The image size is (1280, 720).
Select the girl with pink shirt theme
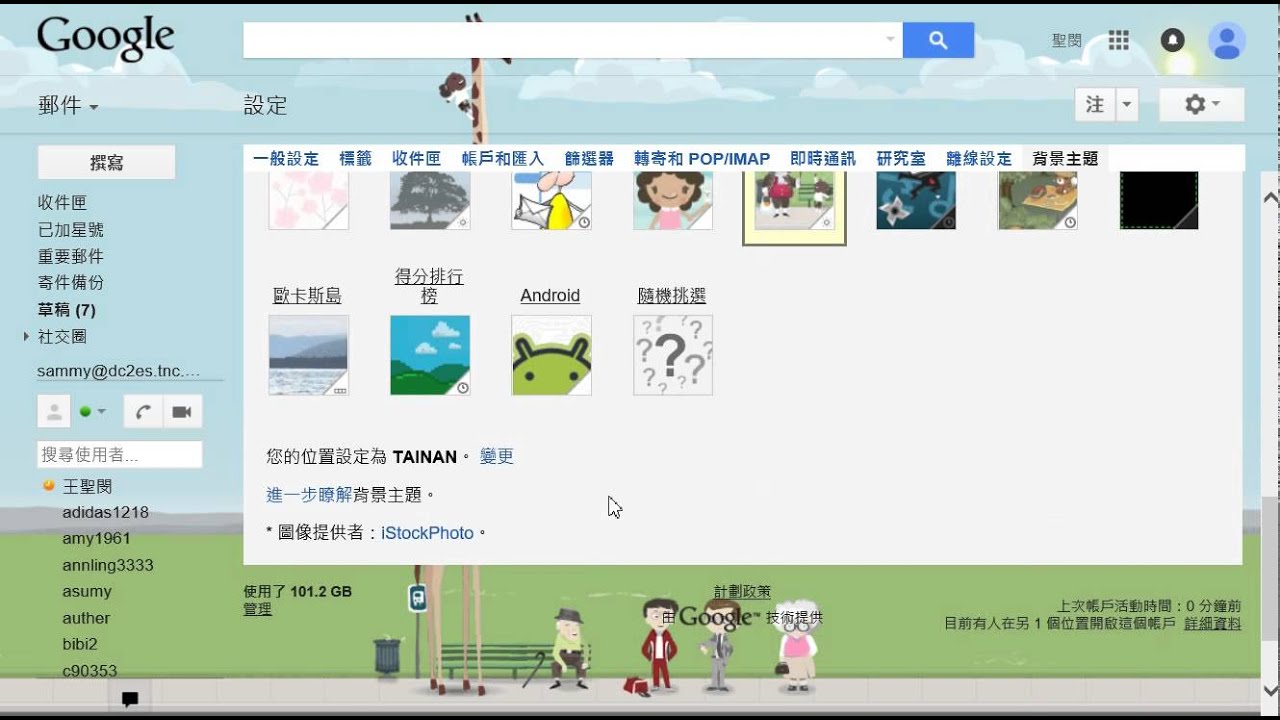(x=673, y=200)
